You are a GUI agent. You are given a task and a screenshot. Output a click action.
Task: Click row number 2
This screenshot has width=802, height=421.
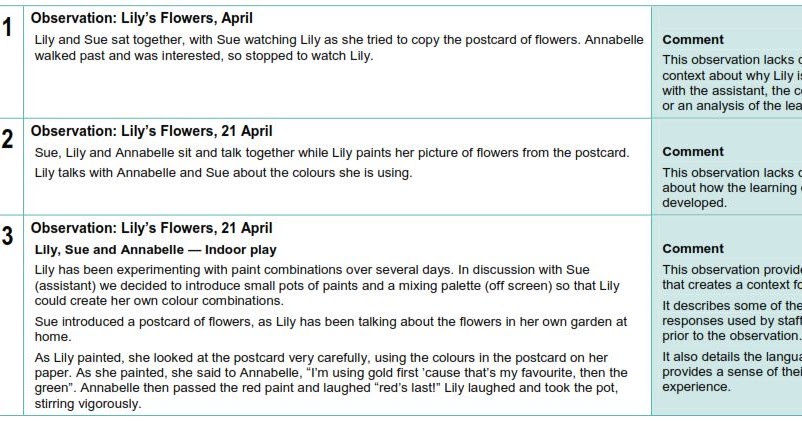tap(7, 139)
